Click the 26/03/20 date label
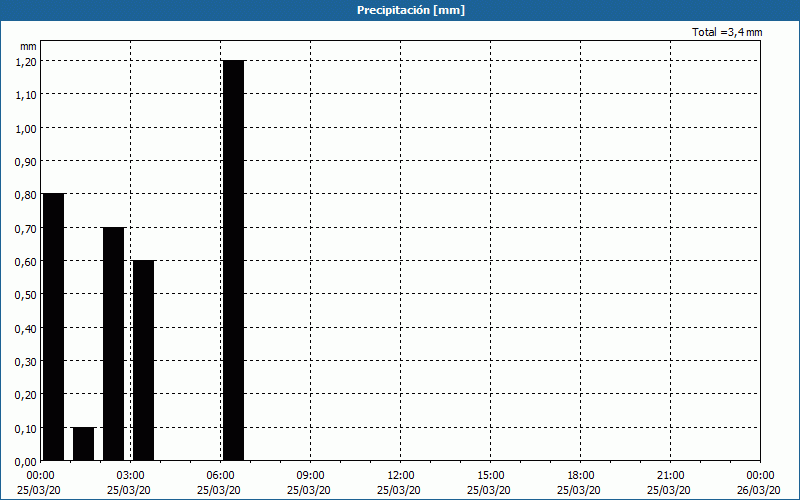Viewport: 800px width, 500px height. [x=759, y=490]
